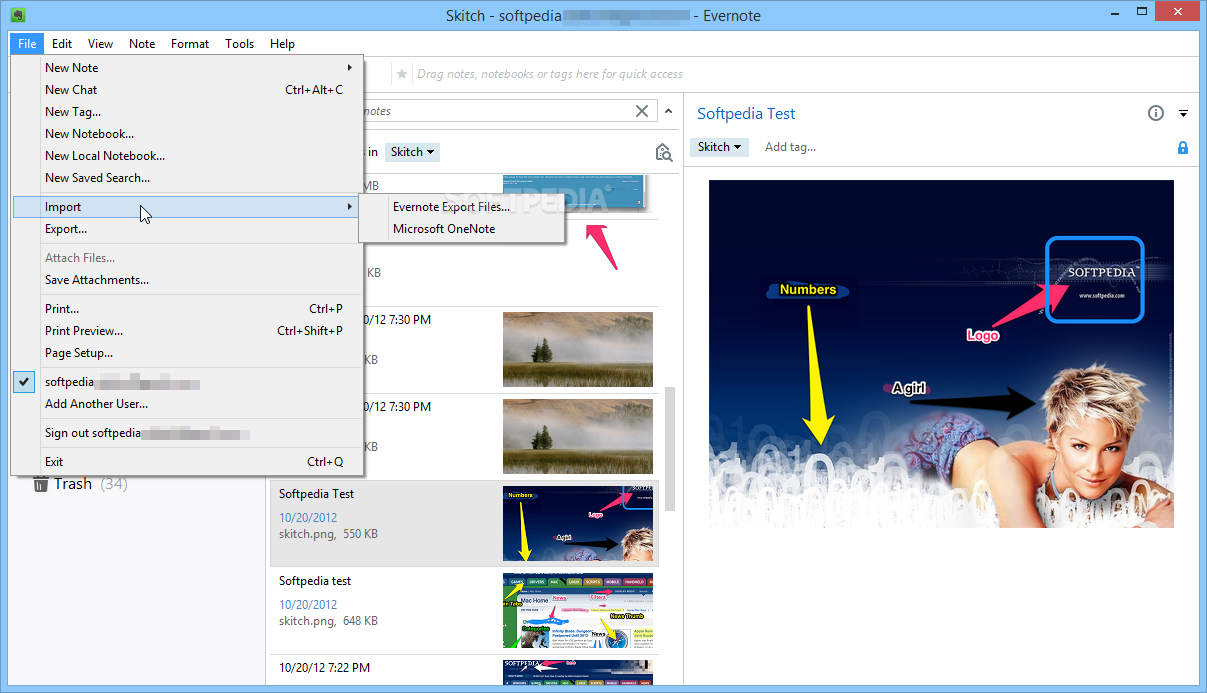This screenshot has height=693, width=1207.
Task: Open the Trash icon in sidebar
Action: click(x=41, y=484)
